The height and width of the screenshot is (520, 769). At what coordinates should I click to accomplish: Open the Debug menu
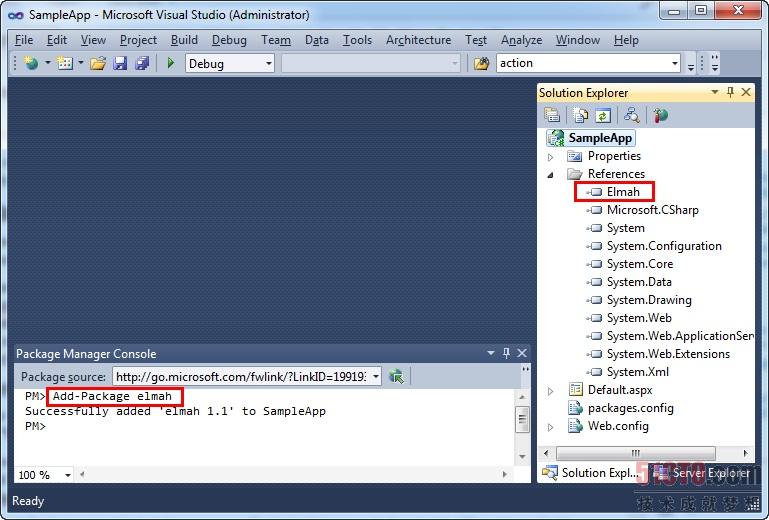(x=229, y=40)
